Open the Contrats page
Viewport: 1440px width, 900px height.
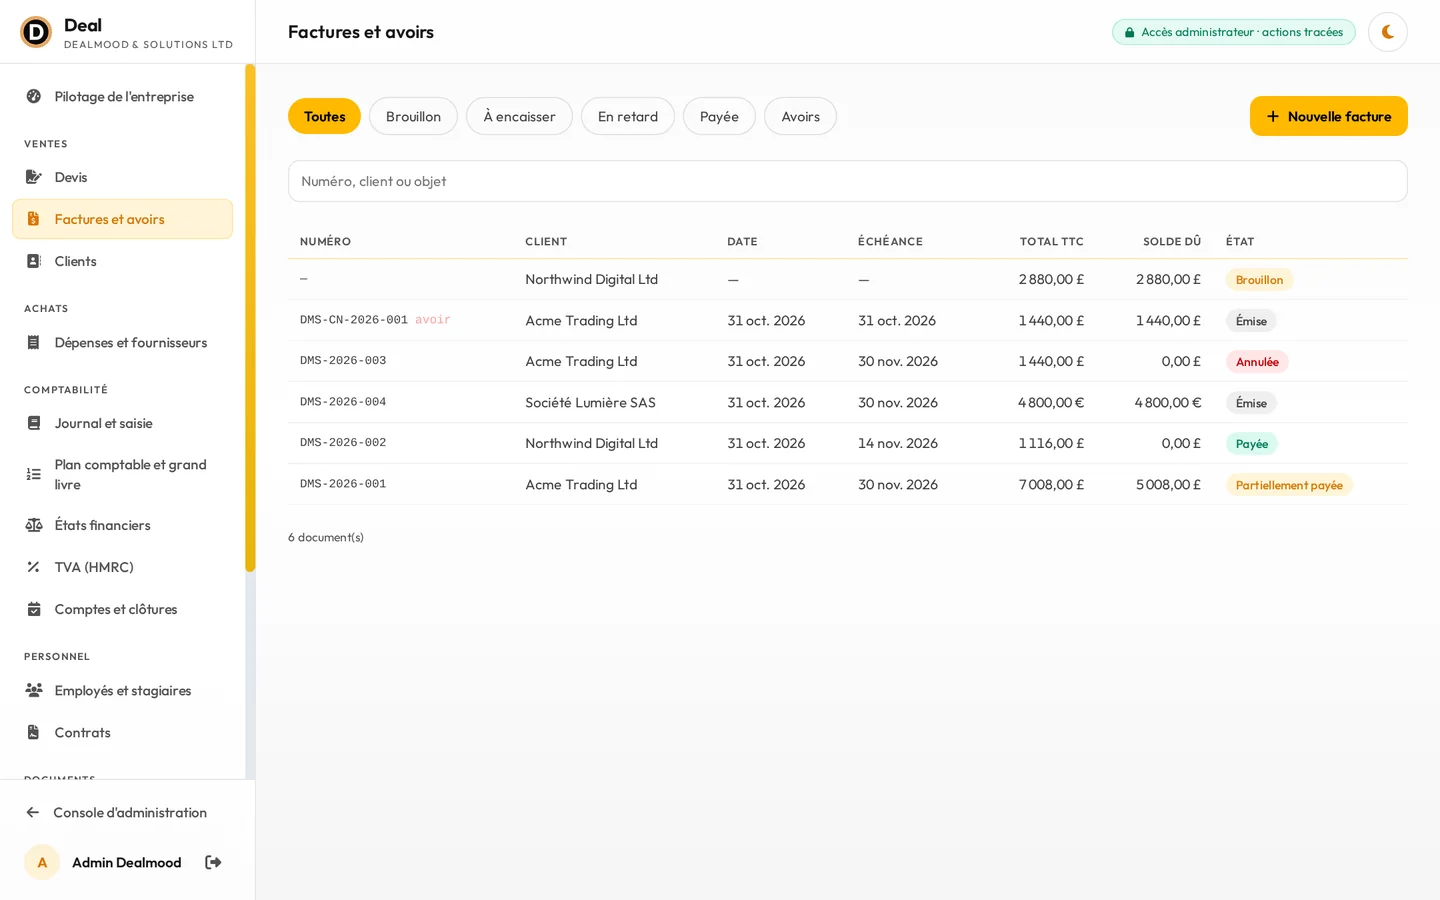[122, 732]
